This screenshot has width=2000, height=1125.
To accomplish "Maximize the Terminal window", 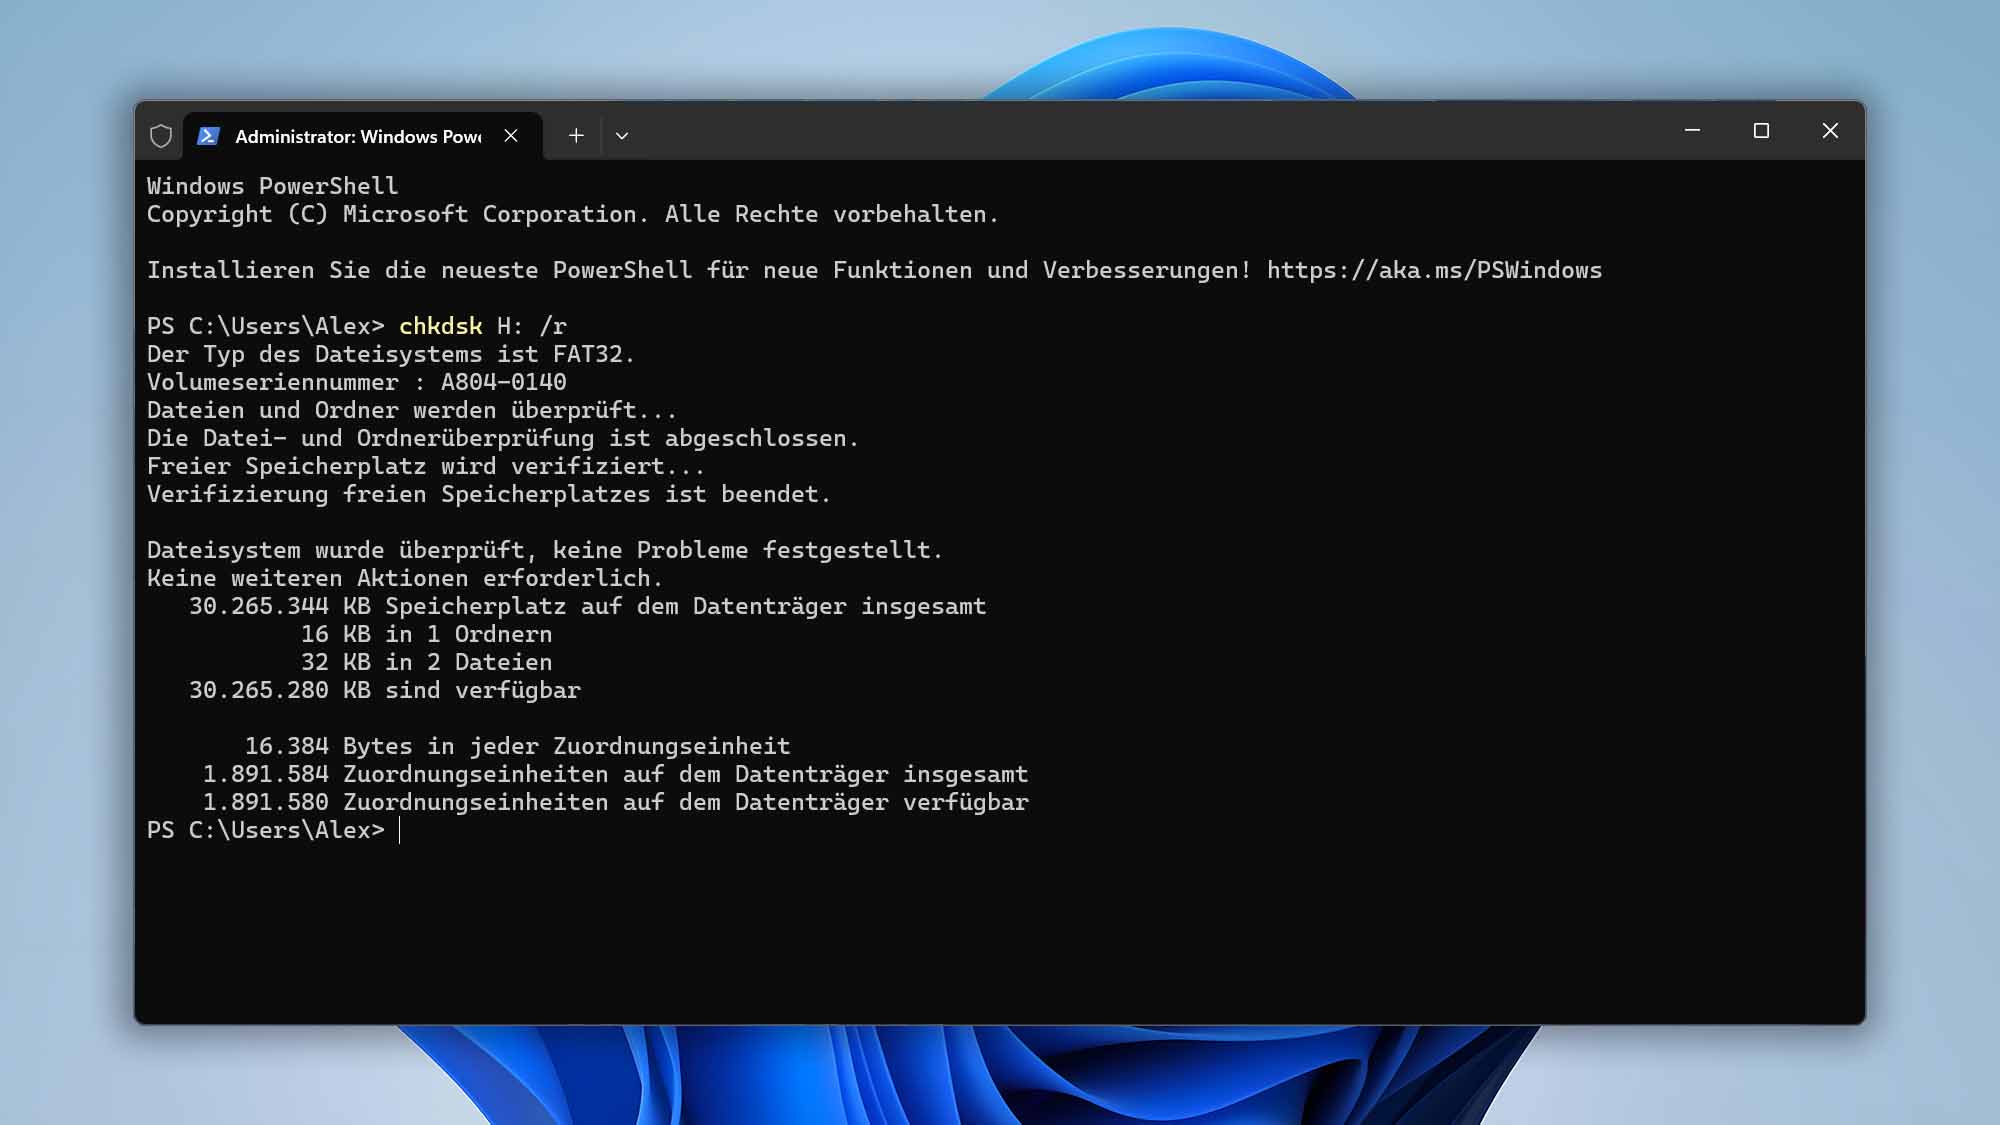I will click(1761, 131).
